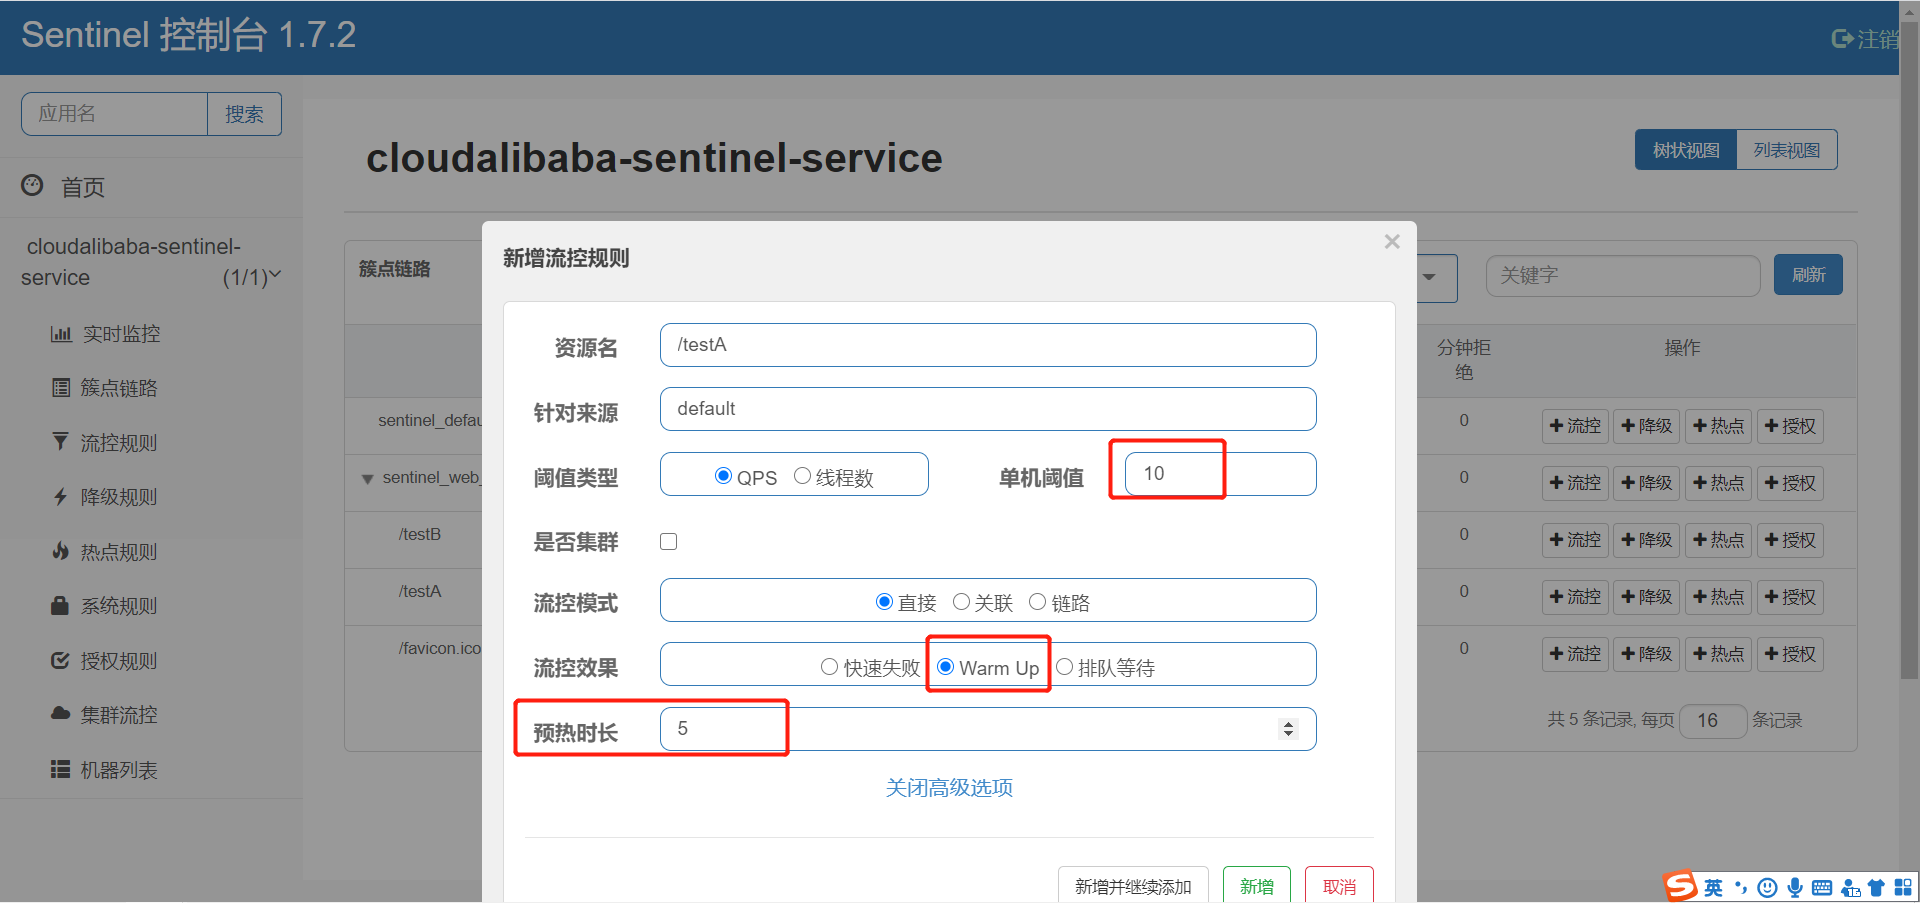
Task: Click the 针对来源 input field
Action: coord(988,409)
